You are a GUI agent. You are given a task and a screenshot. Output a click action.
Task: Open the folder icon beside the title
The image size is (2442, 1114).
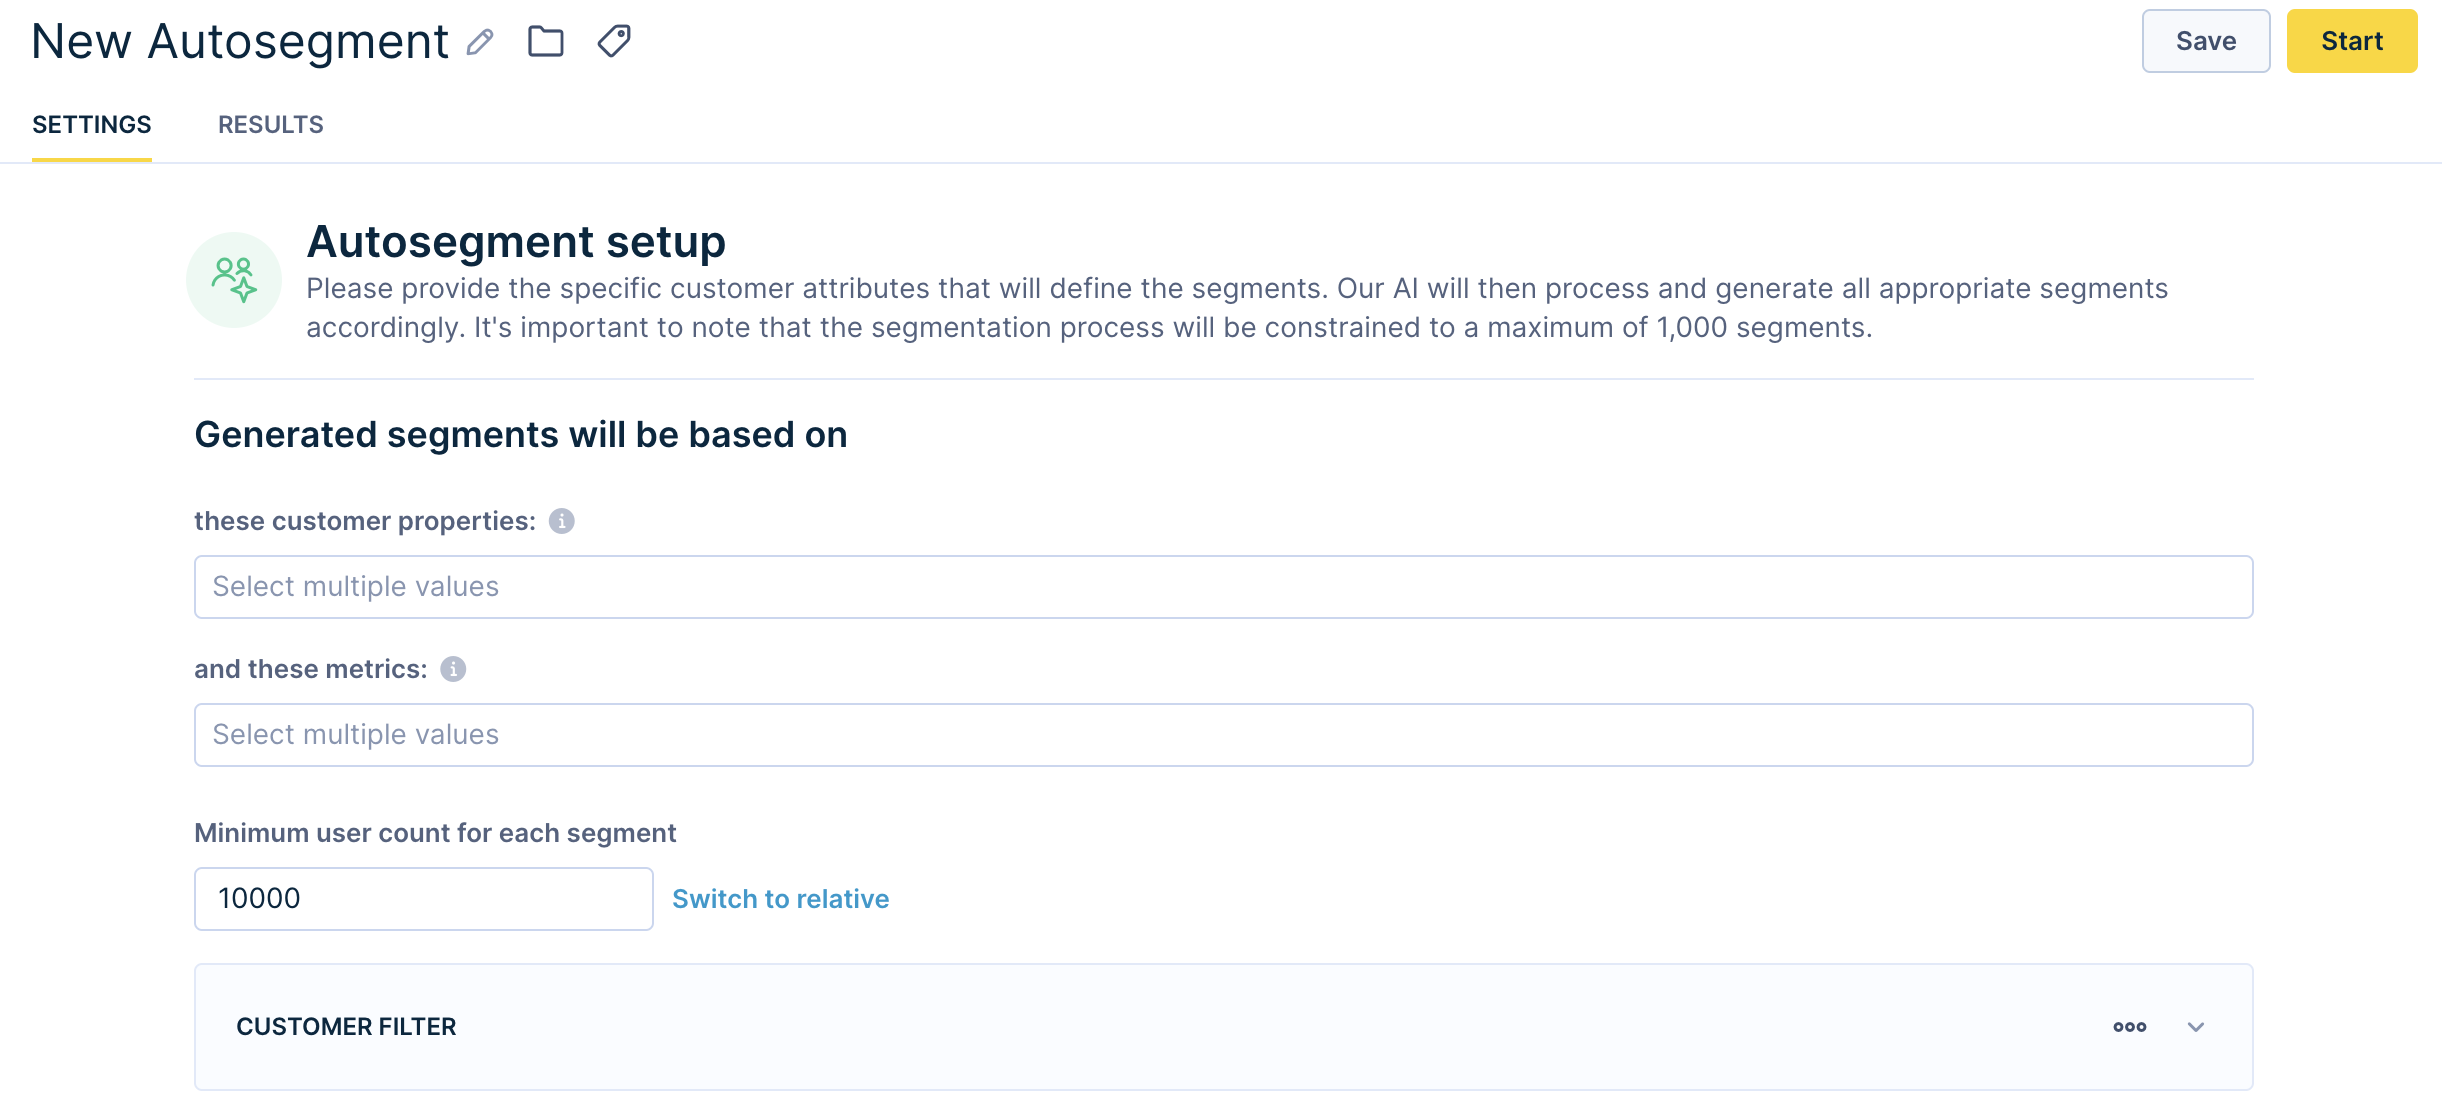pyautogui.click(x=546, y=41)
